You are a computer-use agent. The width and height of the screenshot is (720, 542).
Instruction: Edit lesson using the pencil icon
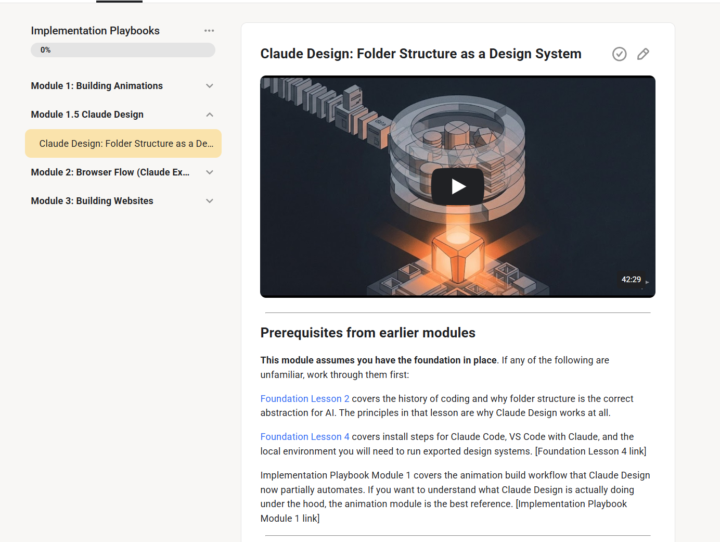pos(643,54)
